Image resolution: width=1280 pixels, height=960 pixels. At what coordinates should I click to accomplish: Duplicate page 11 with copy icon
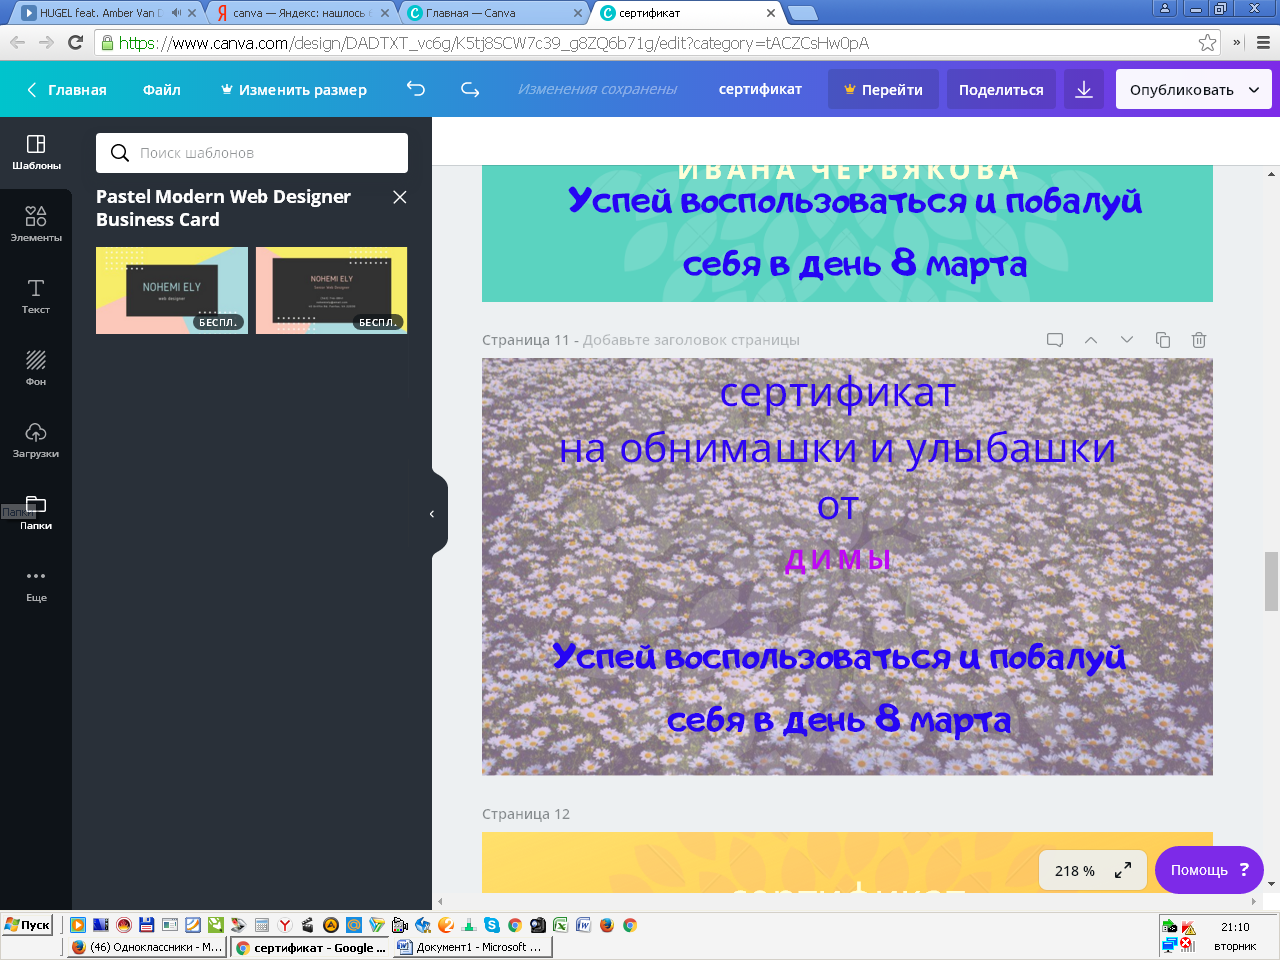coord(1163,340)
